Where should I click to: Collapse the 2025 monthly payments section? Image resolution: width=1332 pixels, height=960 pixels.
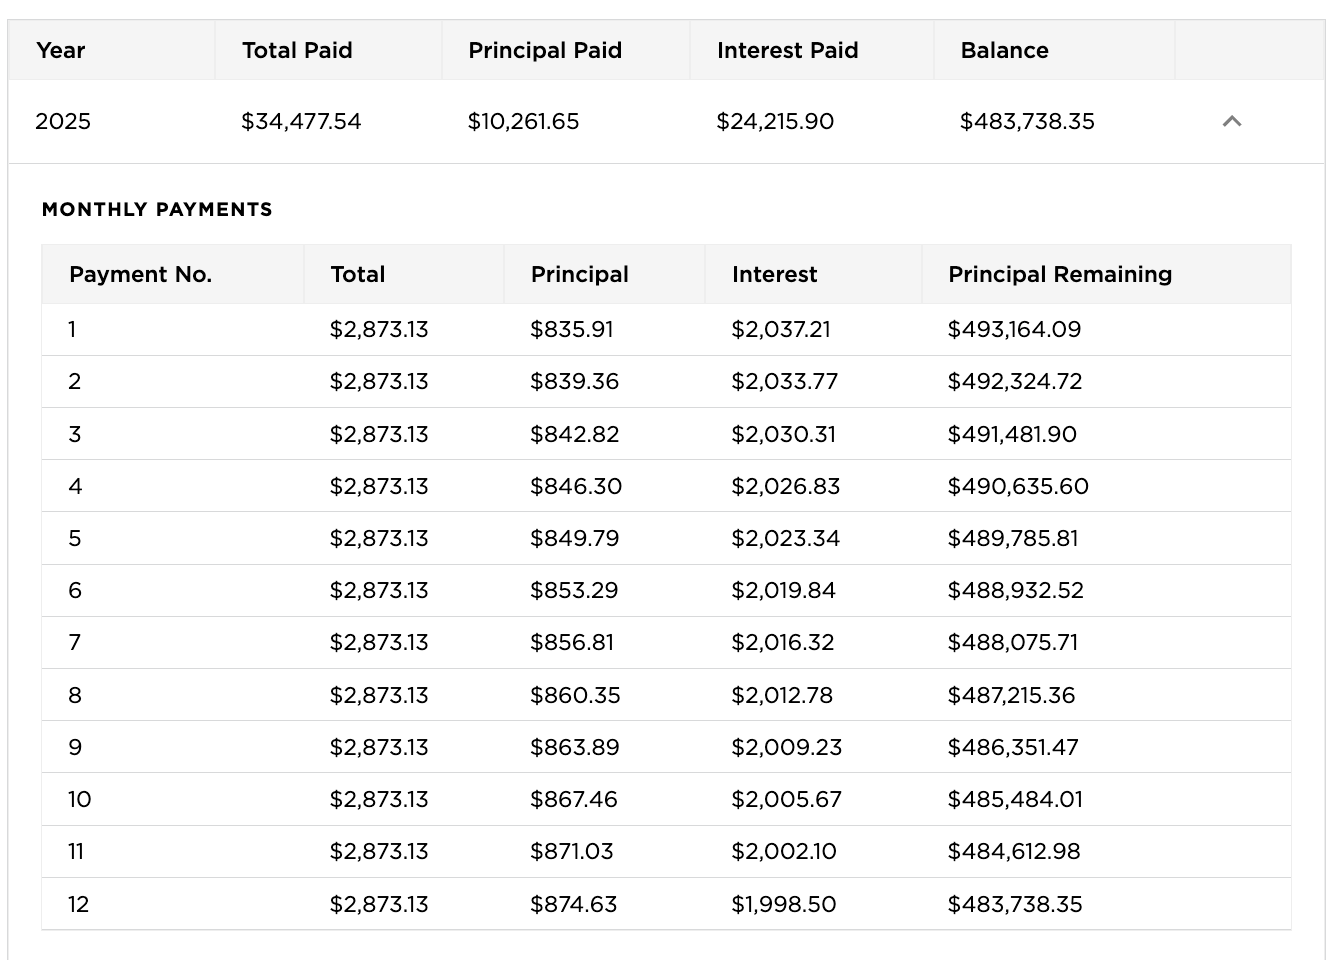pos(1233,121)
